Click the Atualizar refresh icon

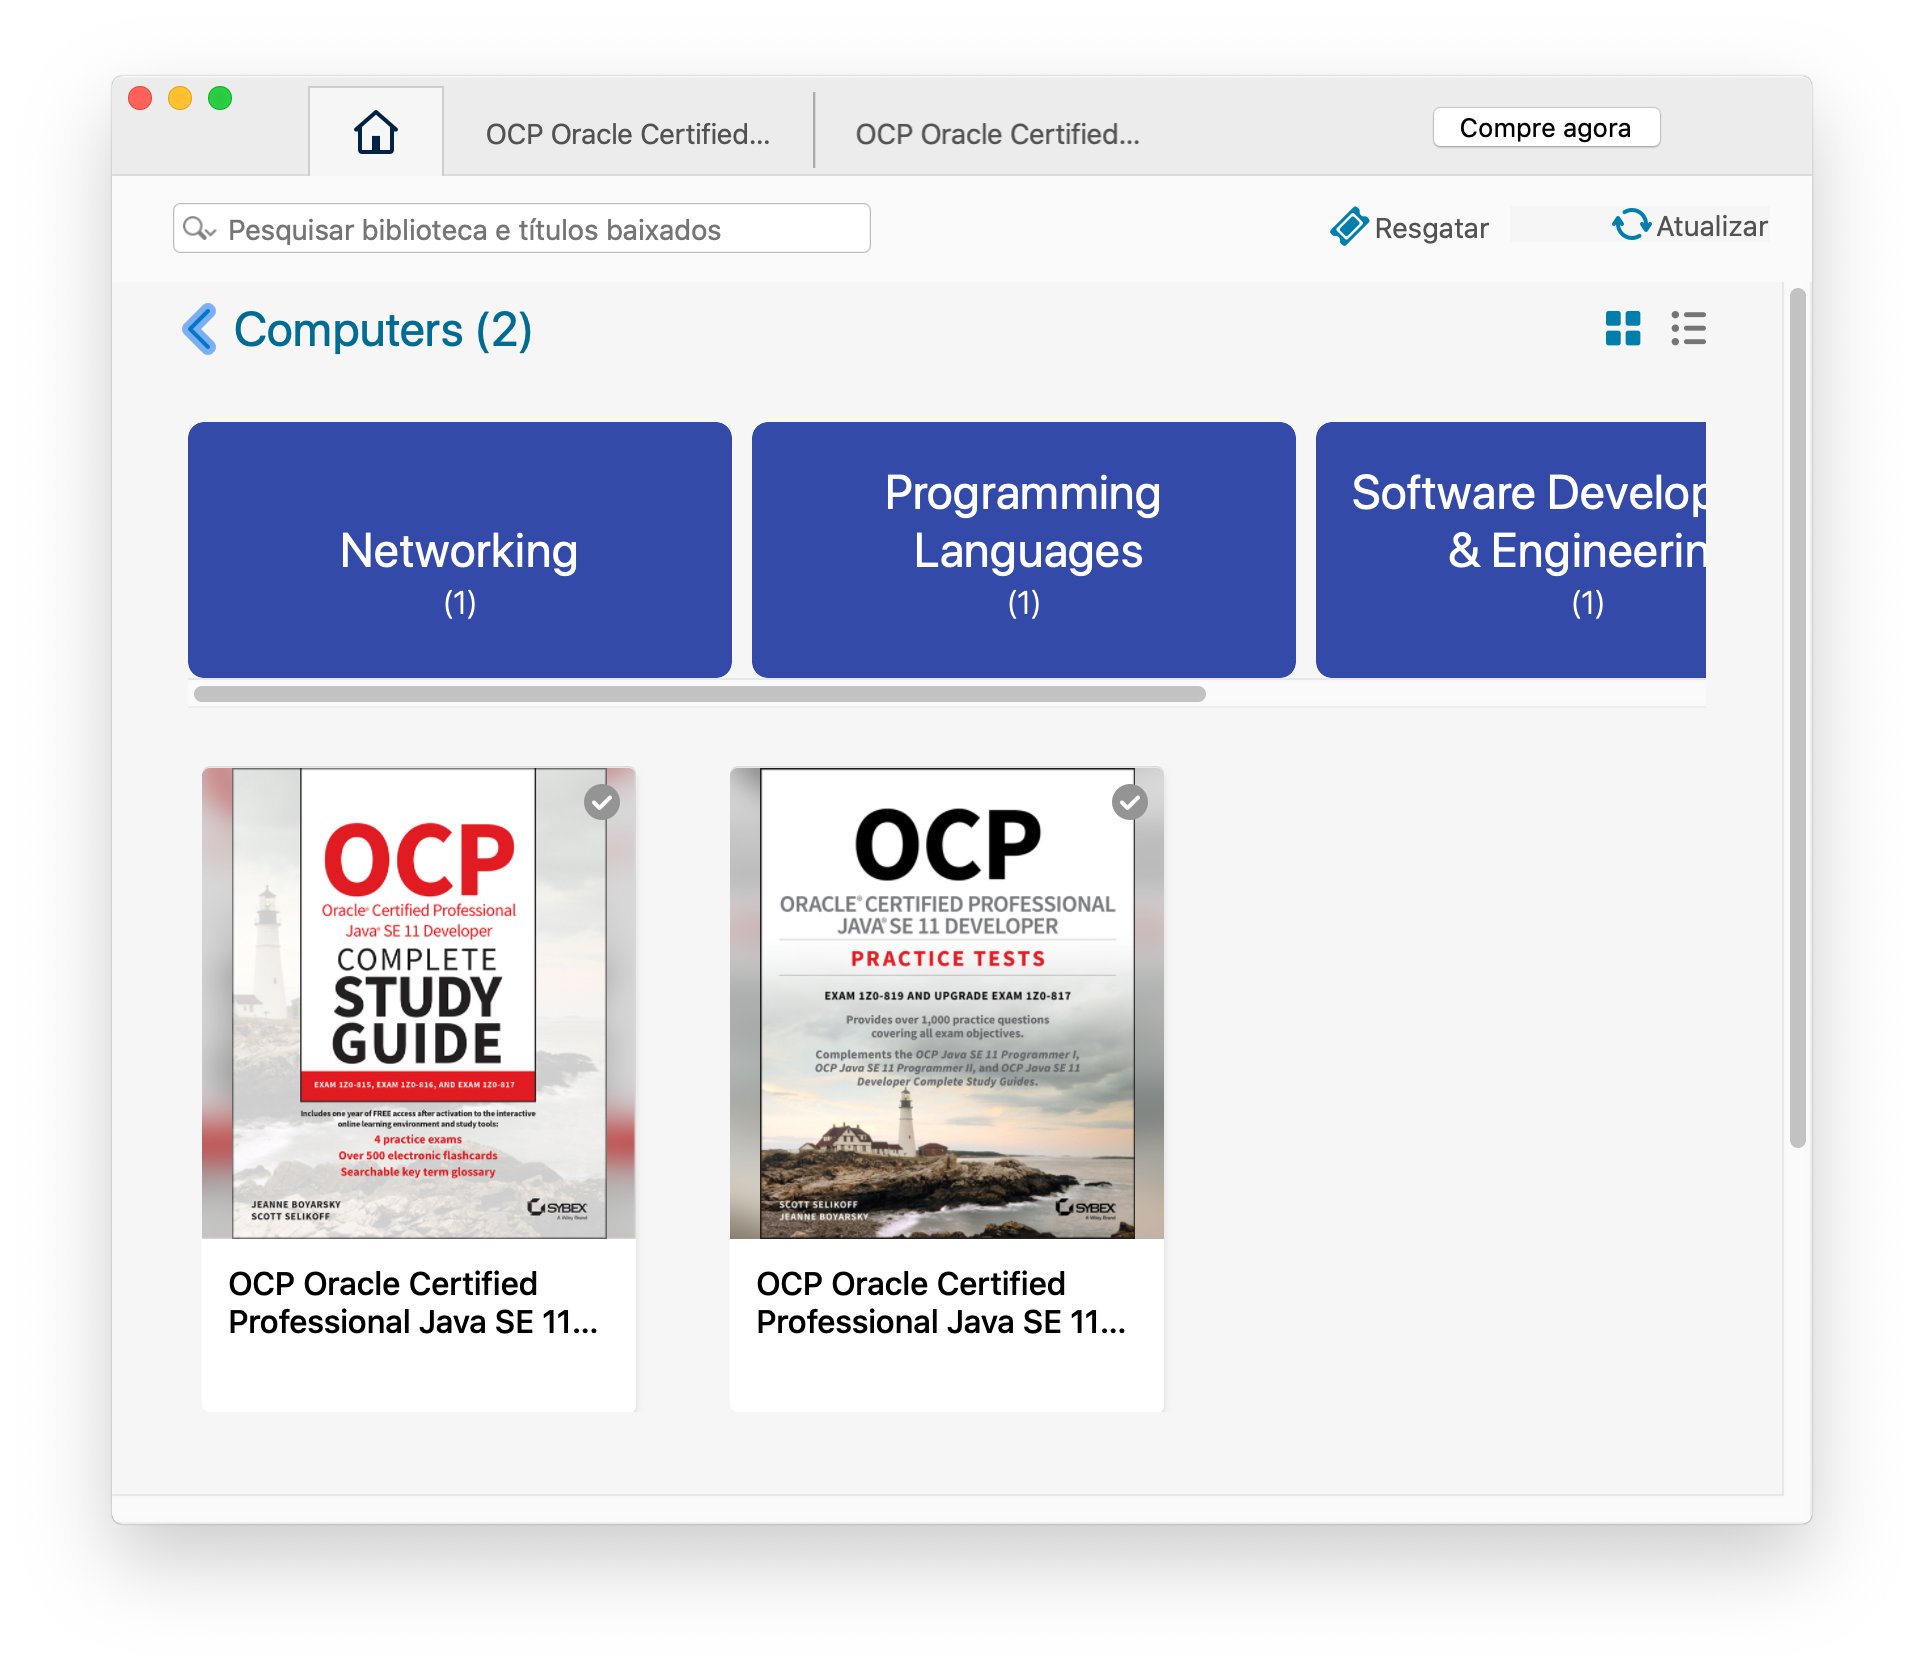1630,225
